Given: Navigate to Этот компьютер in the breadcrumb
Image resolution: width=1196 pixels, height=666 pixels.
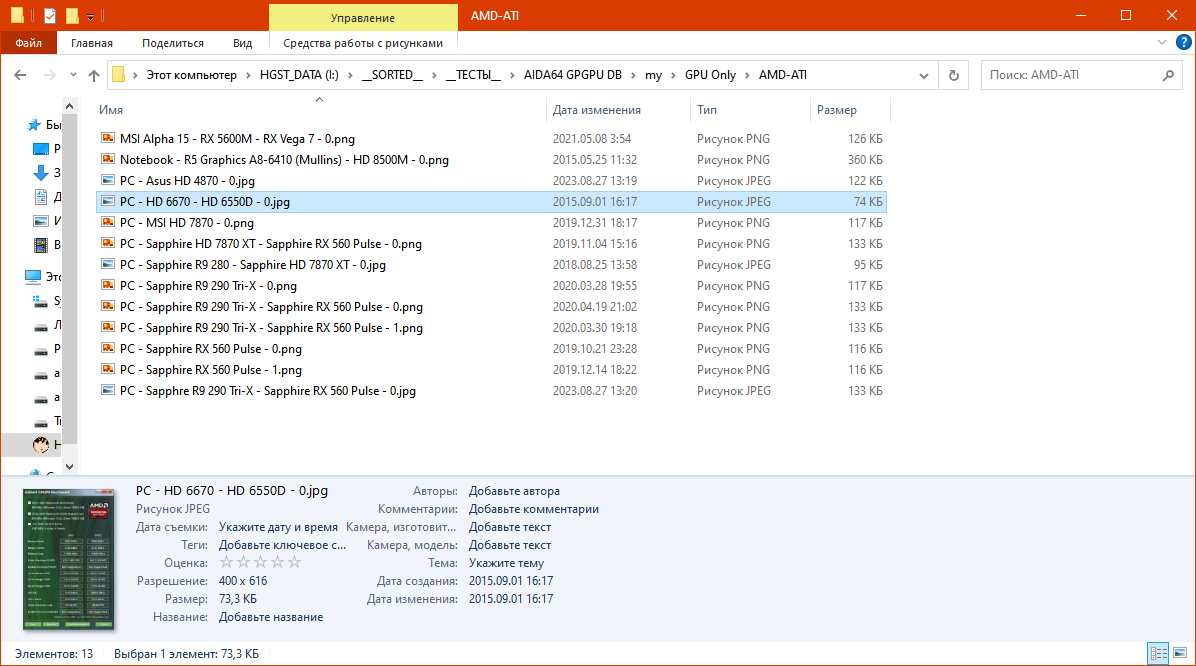Looking at the screenshot, I should (191, 75).
